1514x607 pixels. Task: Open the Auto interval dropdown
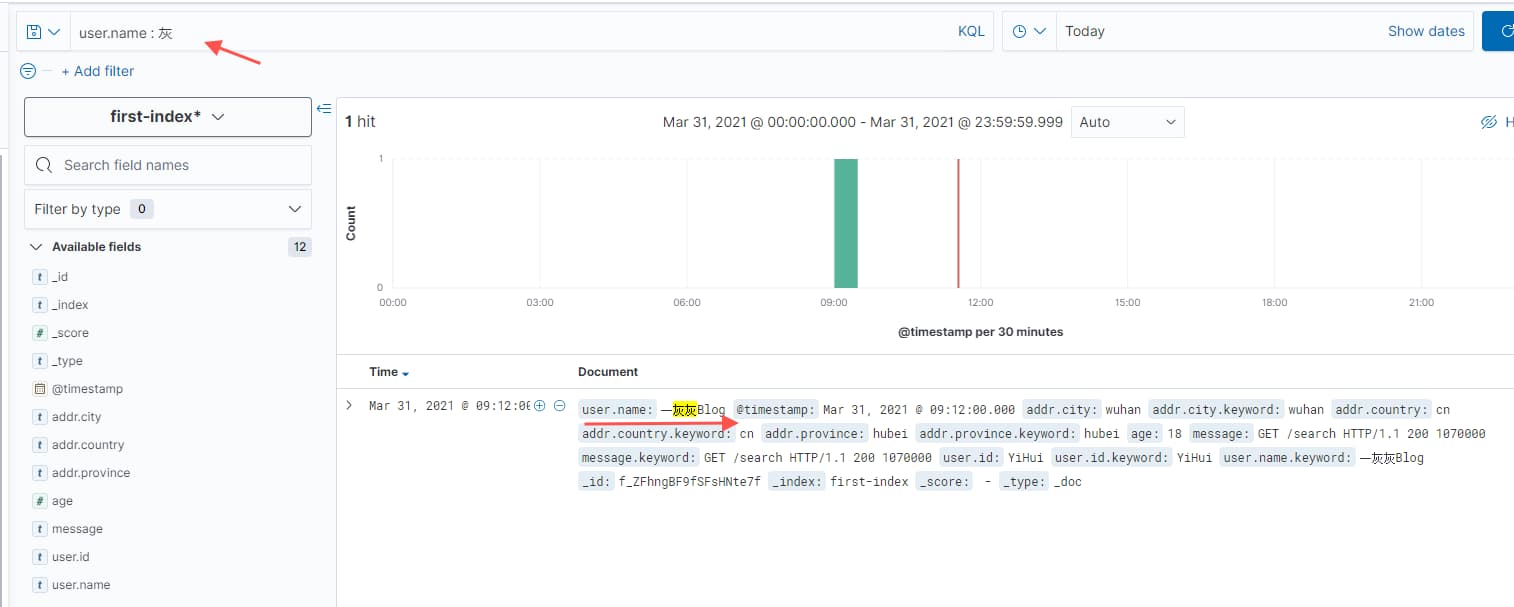point(1127,122)
